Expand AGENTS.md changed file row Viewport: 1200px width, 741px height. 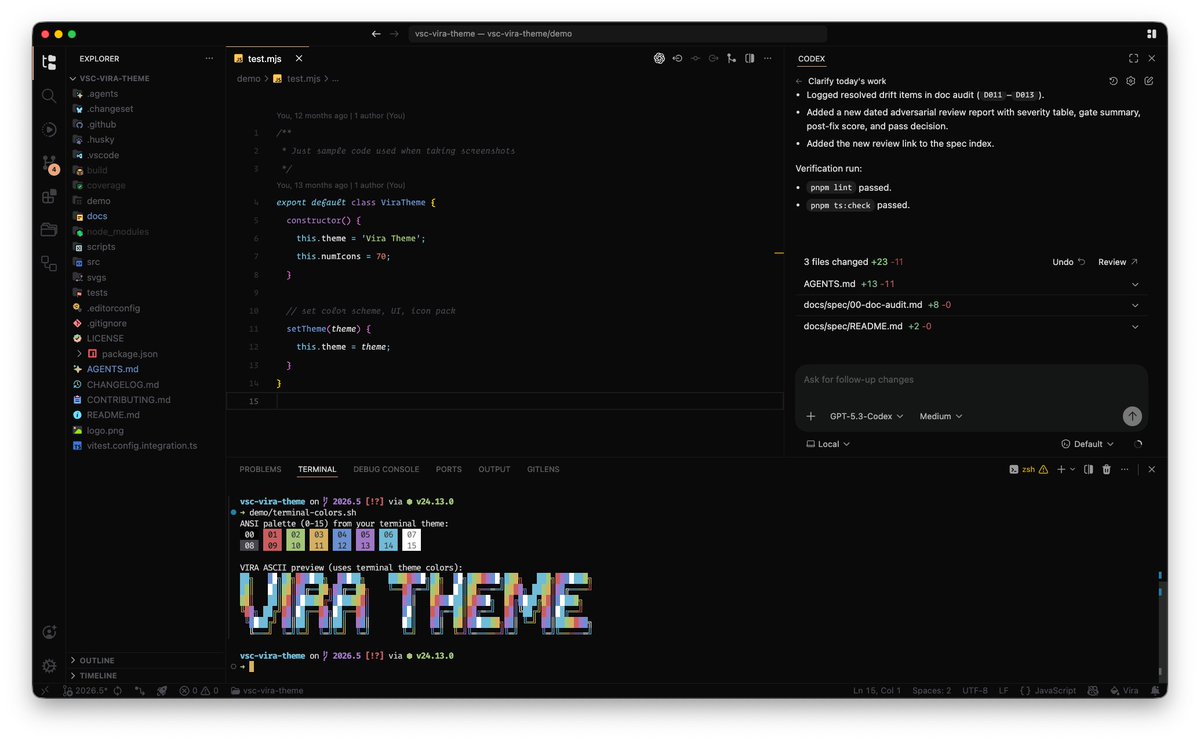pyautogui.click(x=971, y=284)
